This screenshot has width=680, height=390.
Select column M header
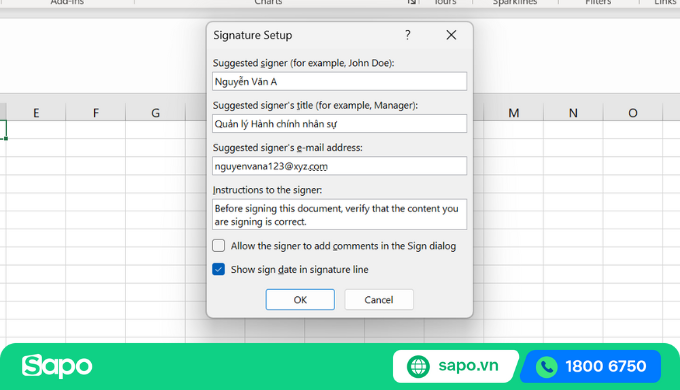pyautogui.click(x=513, y=113)
